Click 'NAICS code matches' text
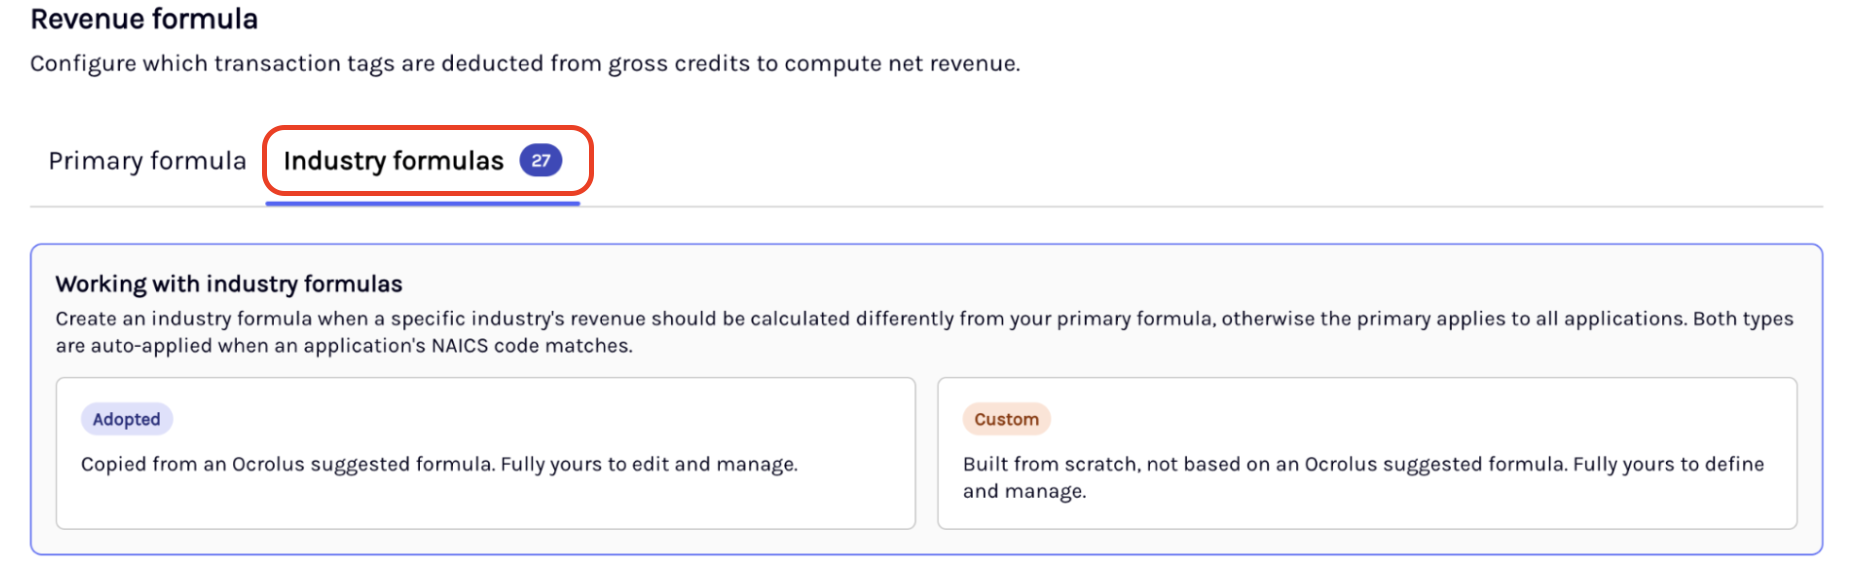 (x=531, y=346)
